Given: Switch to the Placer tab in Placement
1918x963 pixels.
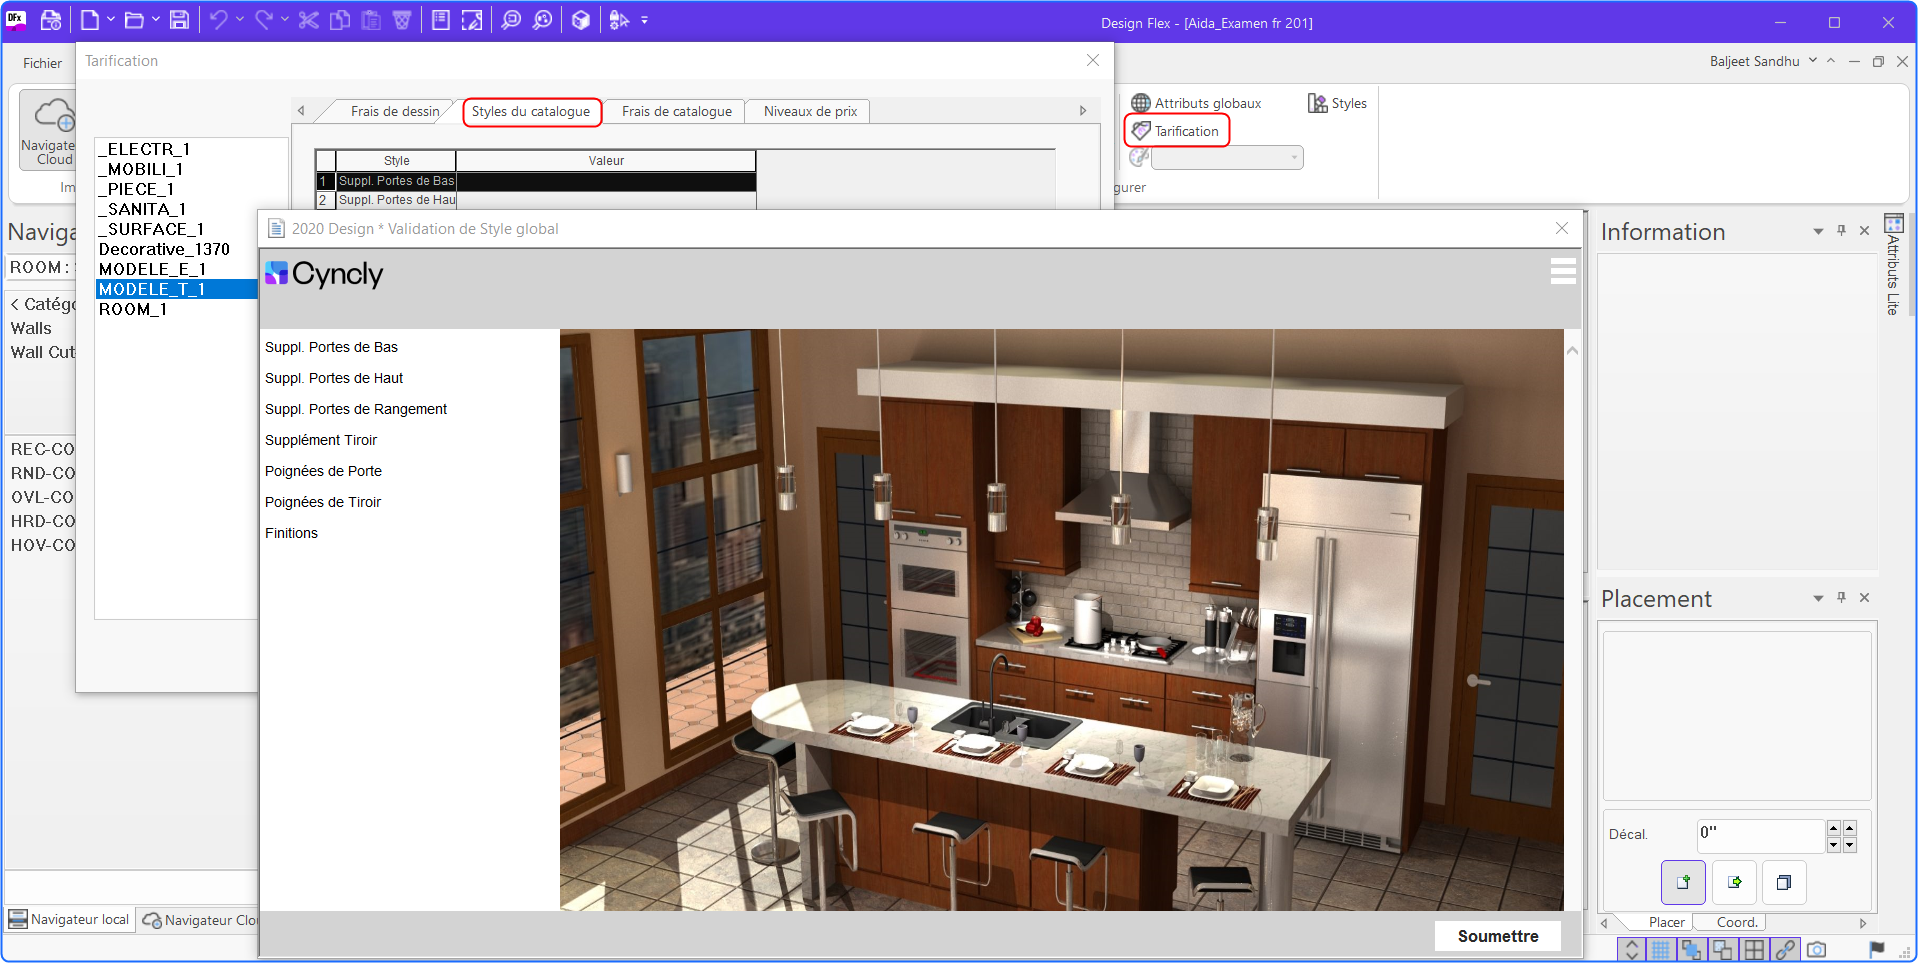Looking at the screenshot, I should point(1667,922).
